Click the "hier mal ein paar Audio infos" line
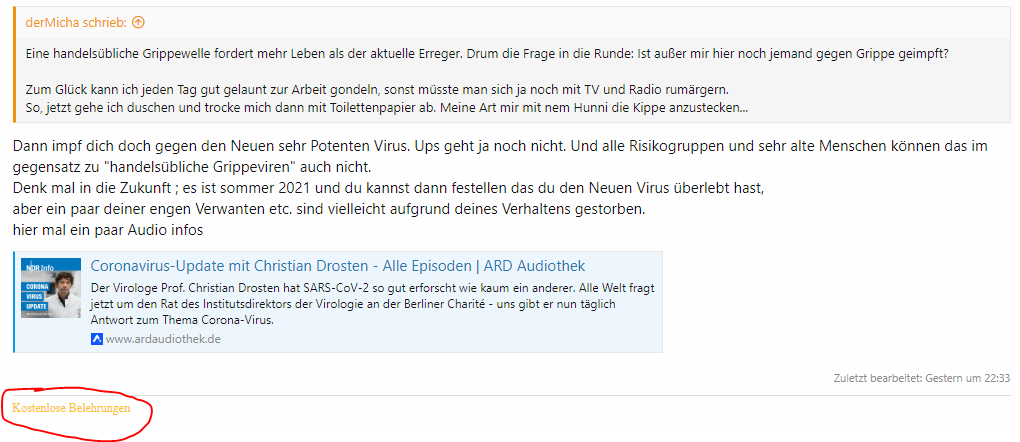 point(108,231)
